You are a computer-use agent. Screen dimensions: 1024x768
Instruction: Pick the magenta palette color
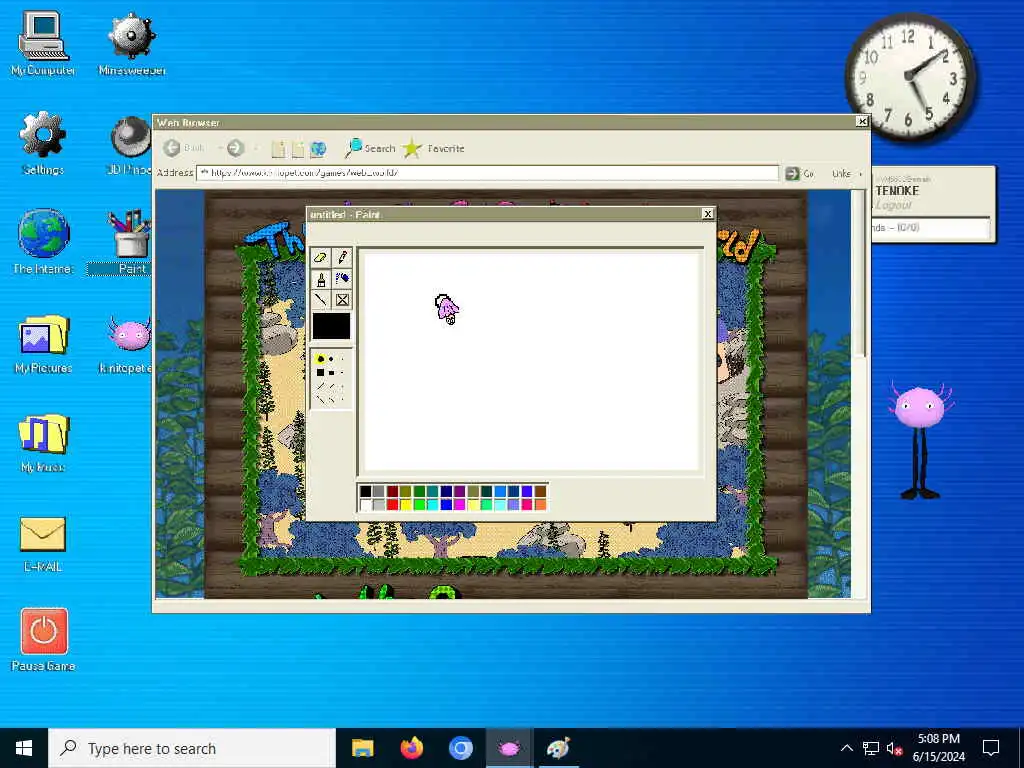point(460,504)
